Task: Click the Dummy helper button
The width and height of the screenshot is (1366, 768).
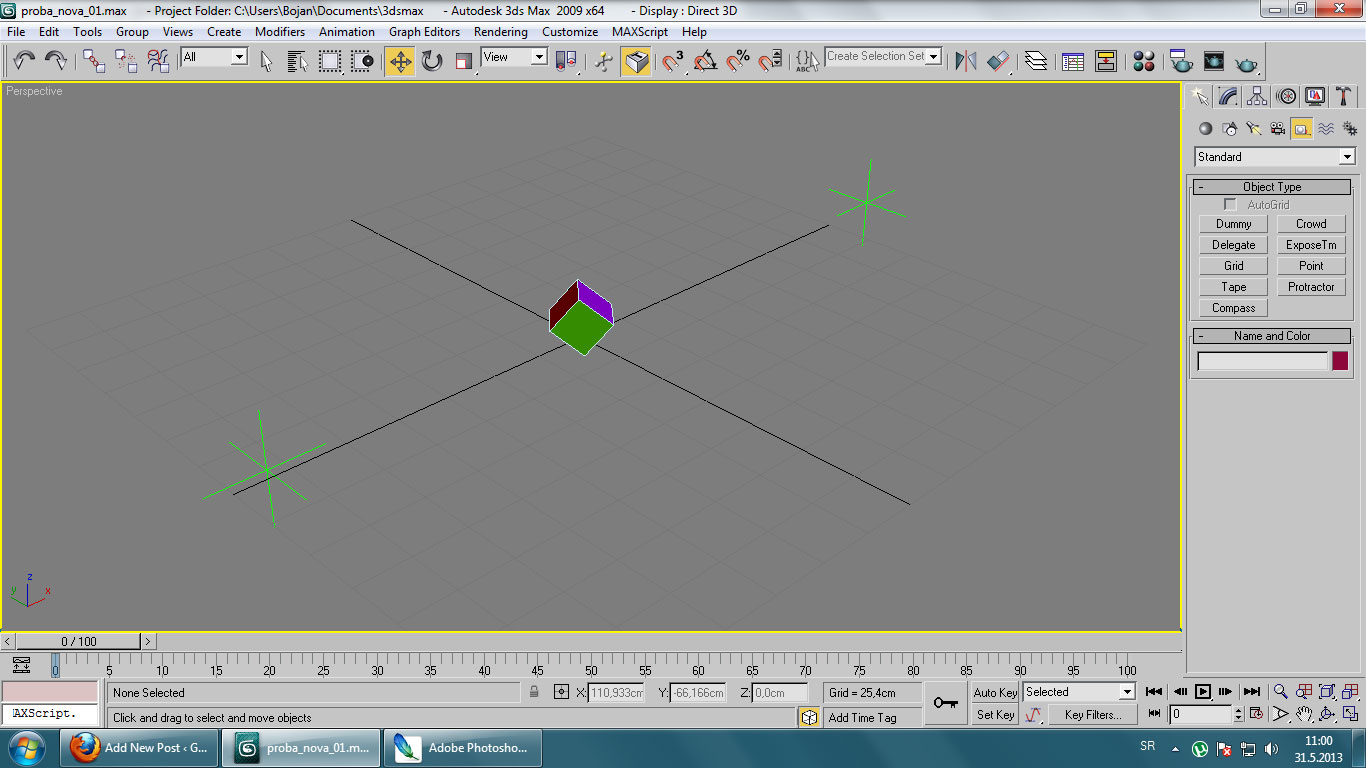Action: click(x=1233, y=224)
